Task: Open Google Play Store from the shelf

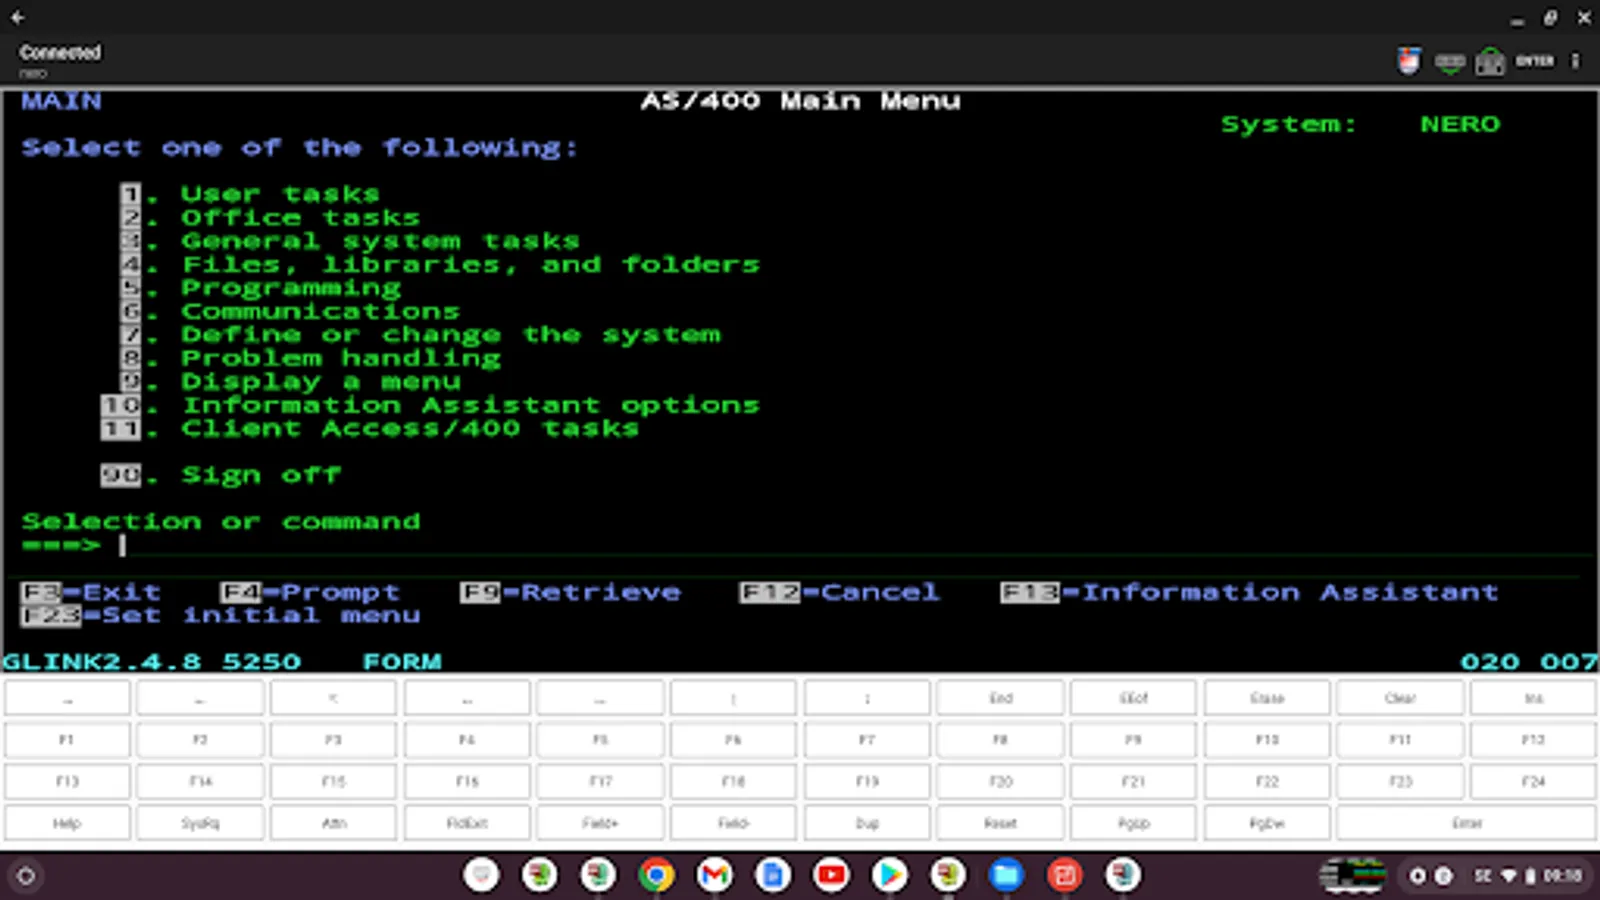Action: (x=889, y=876)
